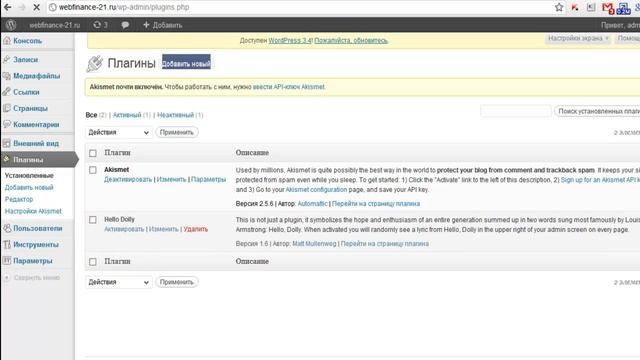Click the top Применить button
Image resolution: width=640 pixels, height=360 pixels.
[x=177, y=132]
